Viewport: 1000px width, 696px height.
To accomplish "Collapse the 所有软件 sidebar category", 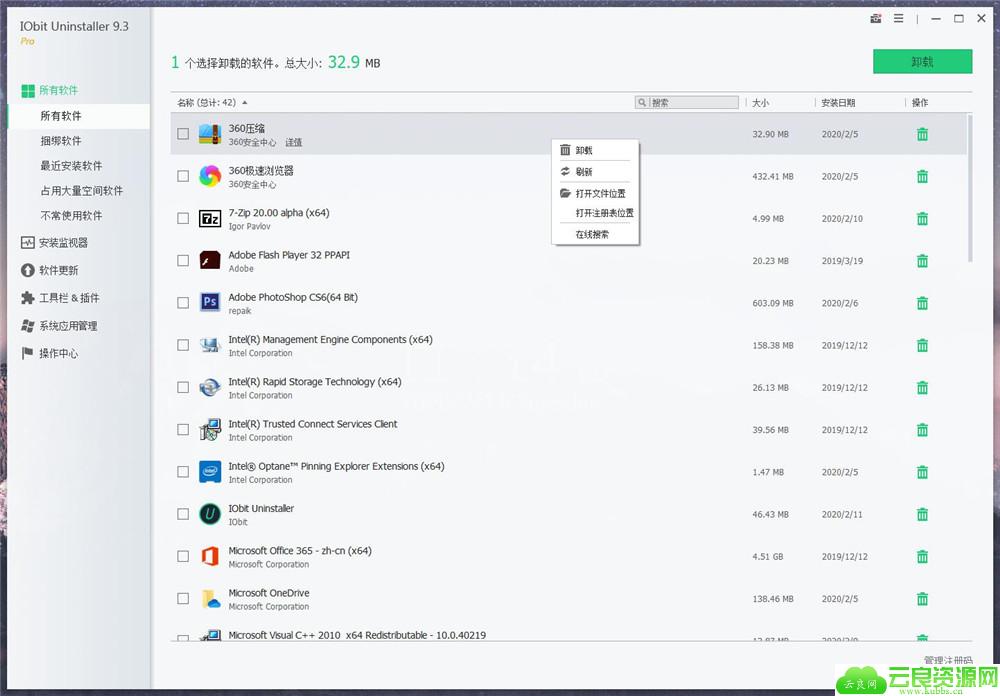I will (x=58, y=91).
